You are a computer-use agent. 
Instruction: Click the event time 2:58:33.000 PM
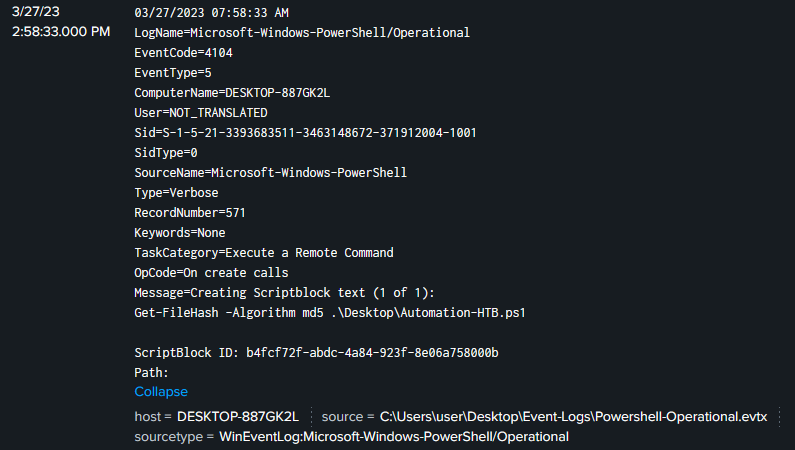point(62,32)
